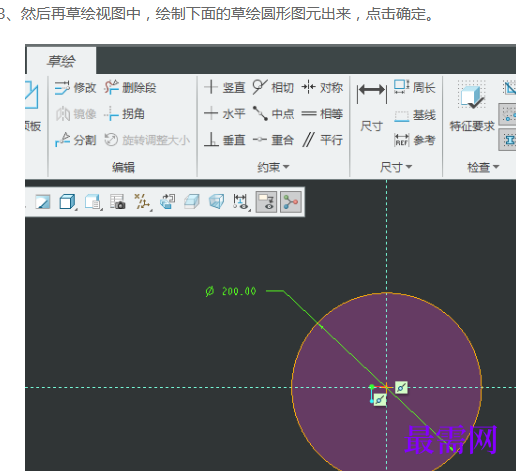Apply the 中点 midpoint constraint
The width and height of the screenshot is (516, 471).
point(273,114)
